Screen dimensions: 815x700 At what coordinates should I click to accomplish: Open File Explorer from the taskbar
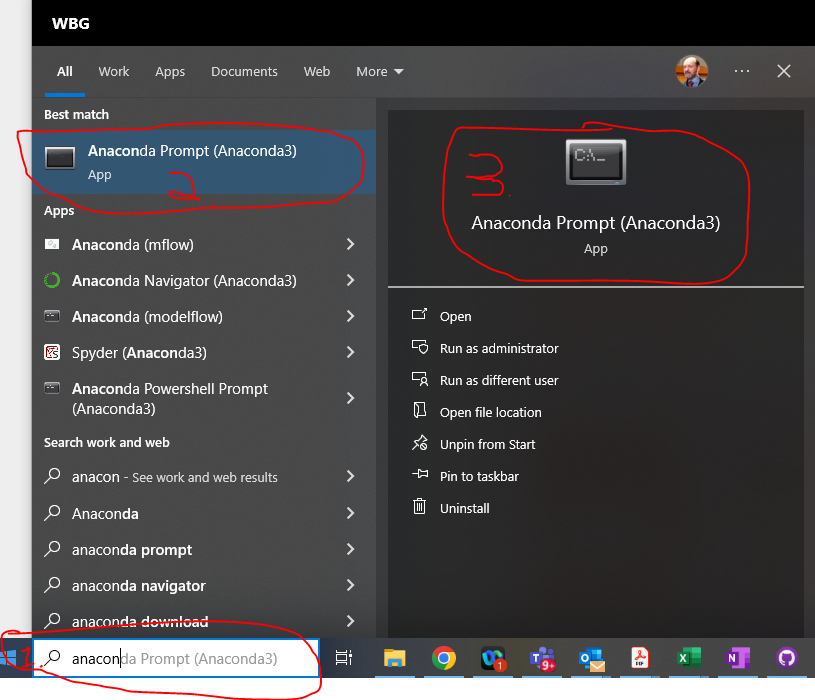[395, 658]
